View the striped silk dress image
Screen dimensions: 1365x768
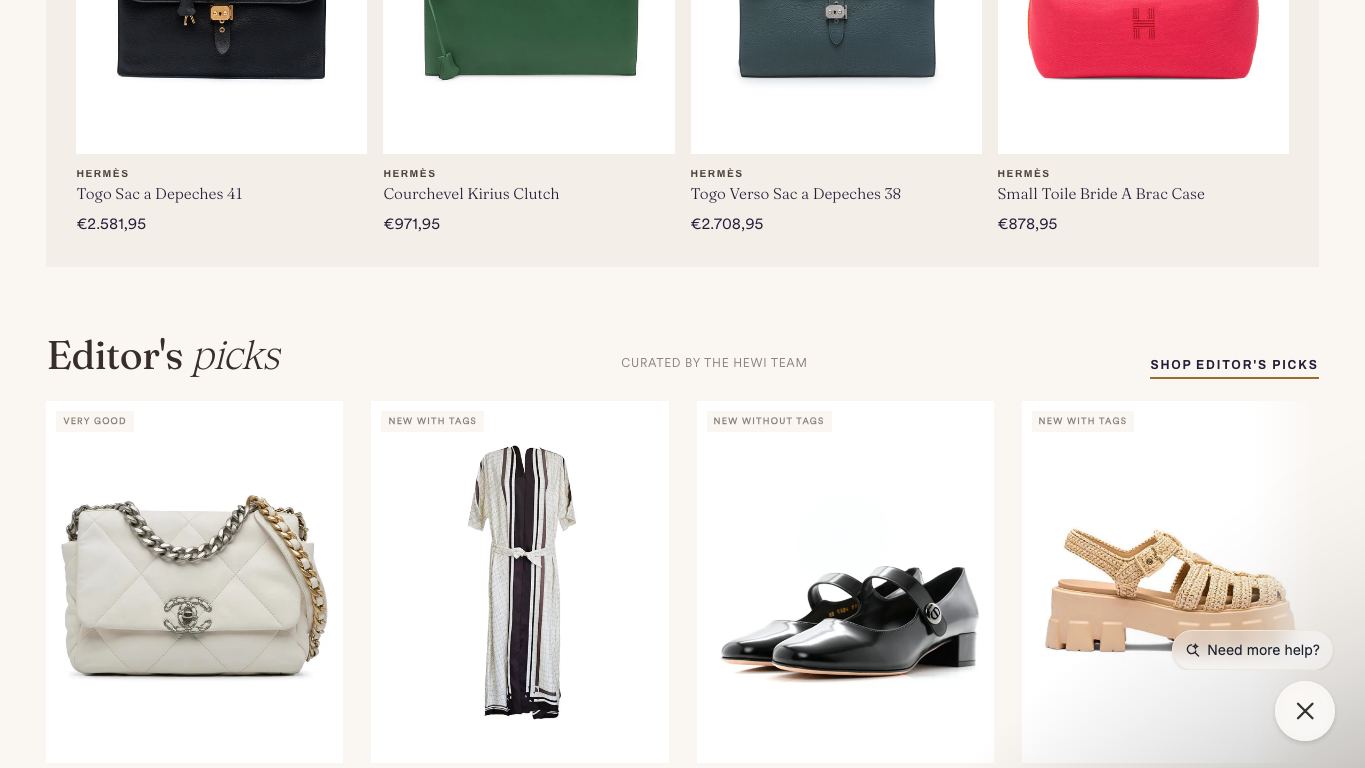pyautogui.click(x=520, y=582)
